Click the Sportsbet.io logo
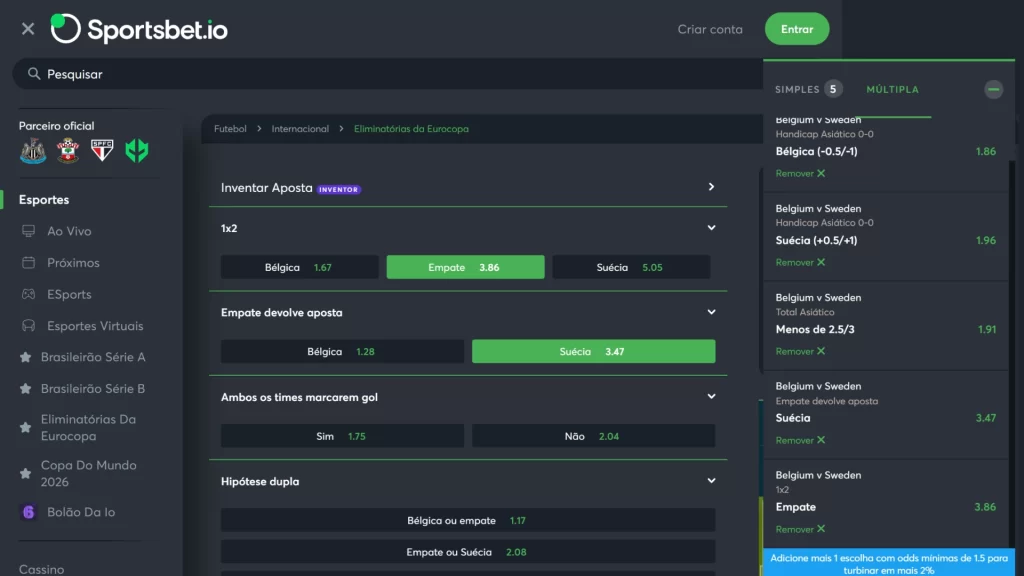Screen dimensions: 1024x576 [x=139, y=29]
